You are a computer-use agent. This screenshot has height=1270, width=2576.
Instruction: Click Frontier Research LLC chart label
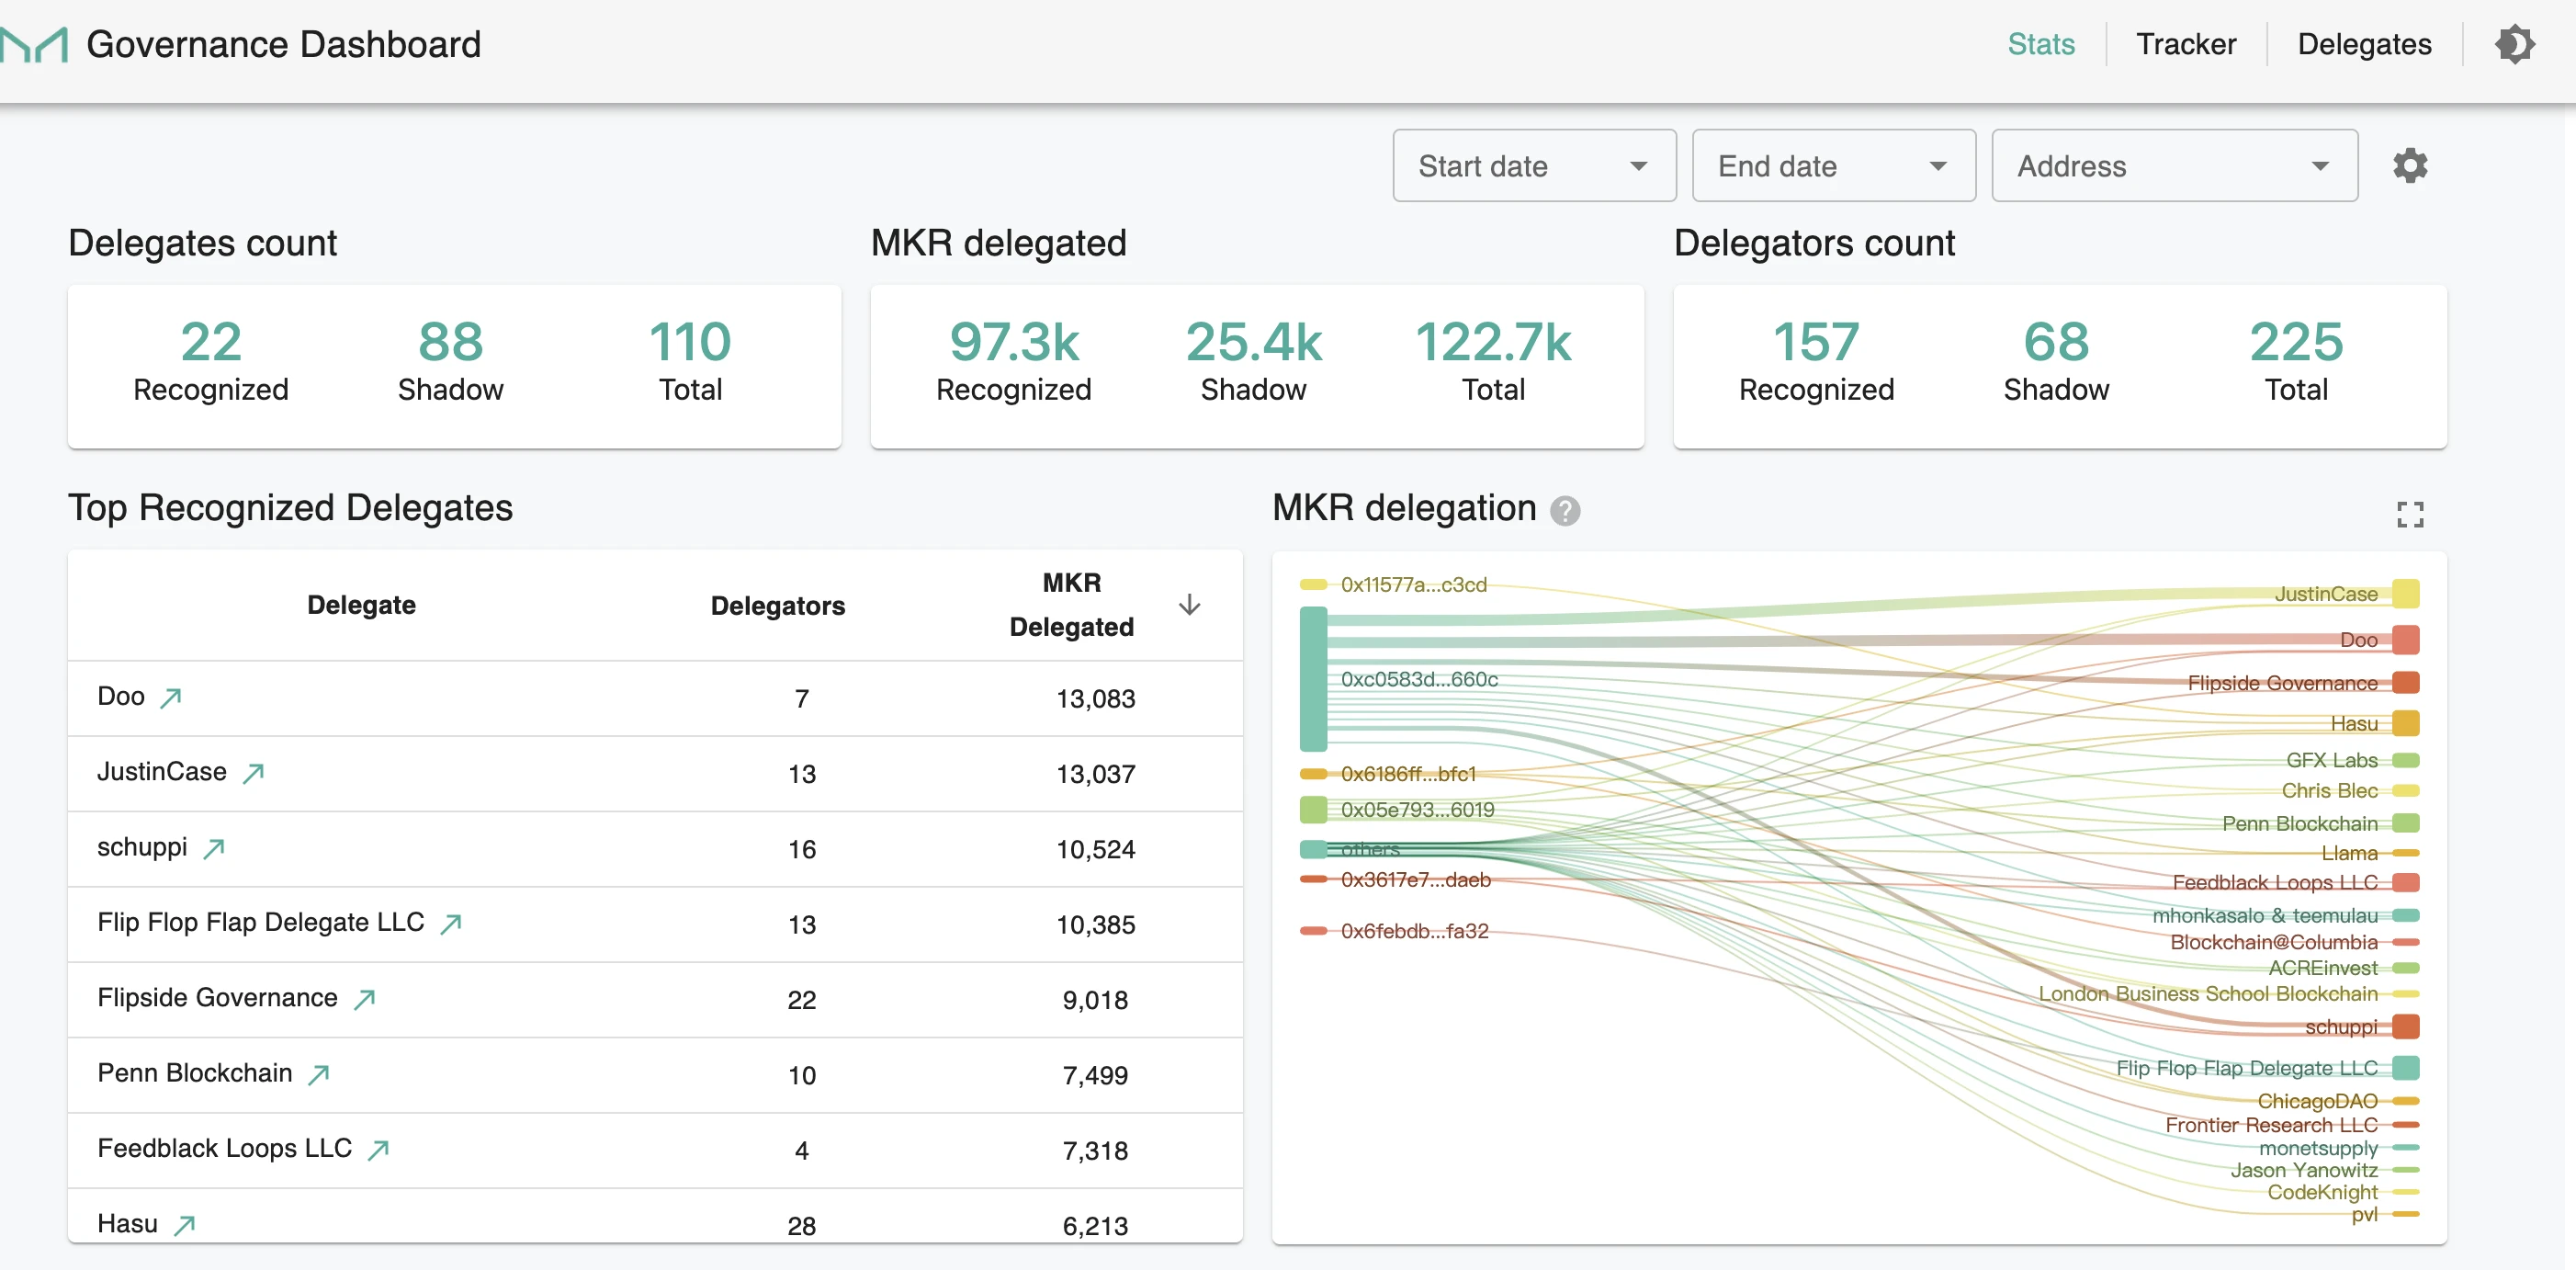(x=2271, y=1125)
